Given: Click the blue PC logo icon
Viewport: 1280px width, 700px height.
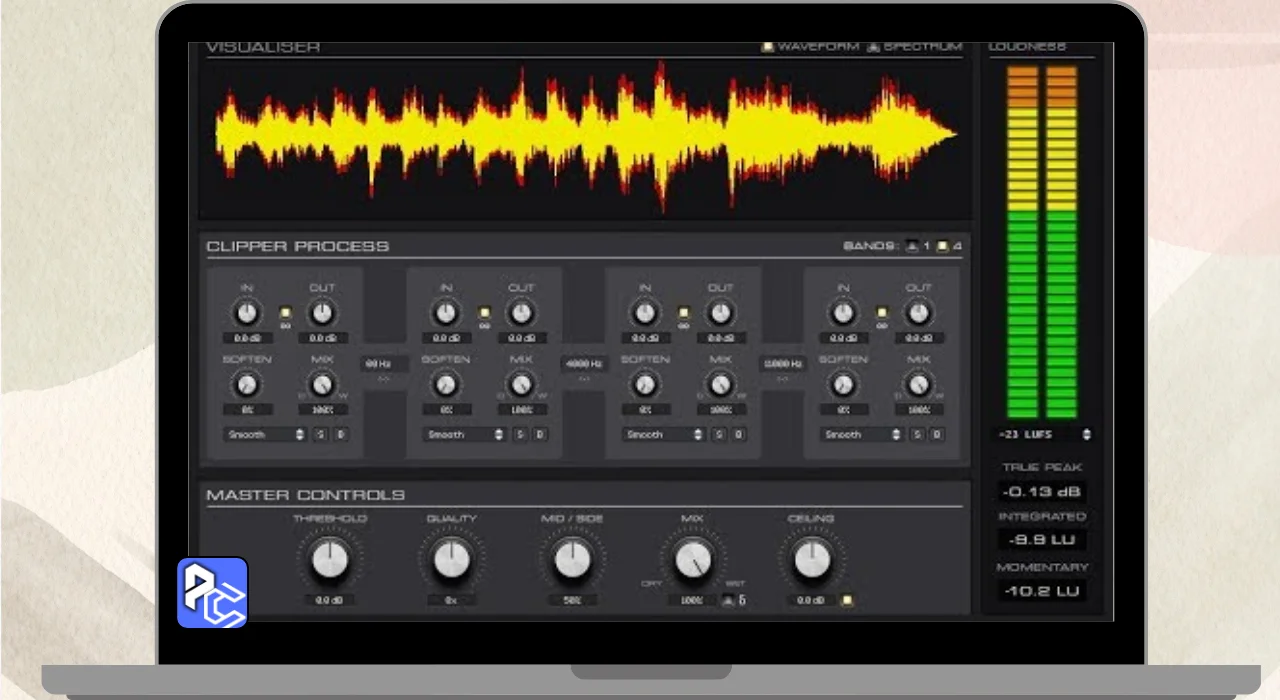Looking at the screenshot, I should pos(212,593).
